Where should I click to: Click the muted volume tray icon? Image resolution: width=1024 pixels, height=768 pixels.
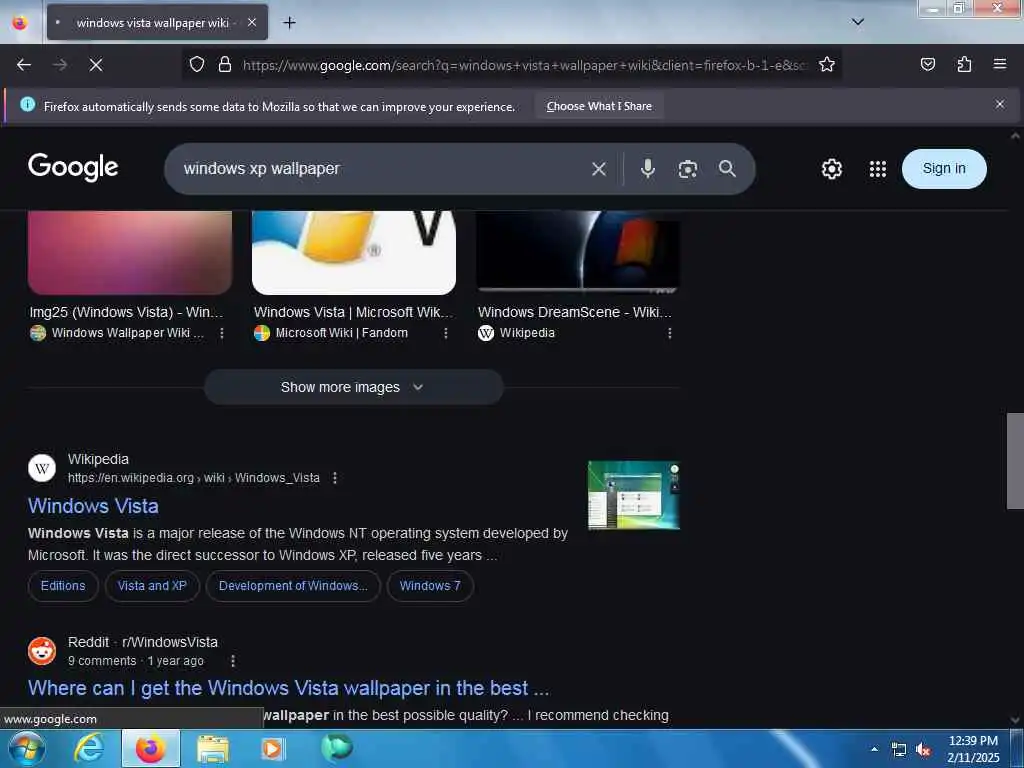(x=923, y=750)
